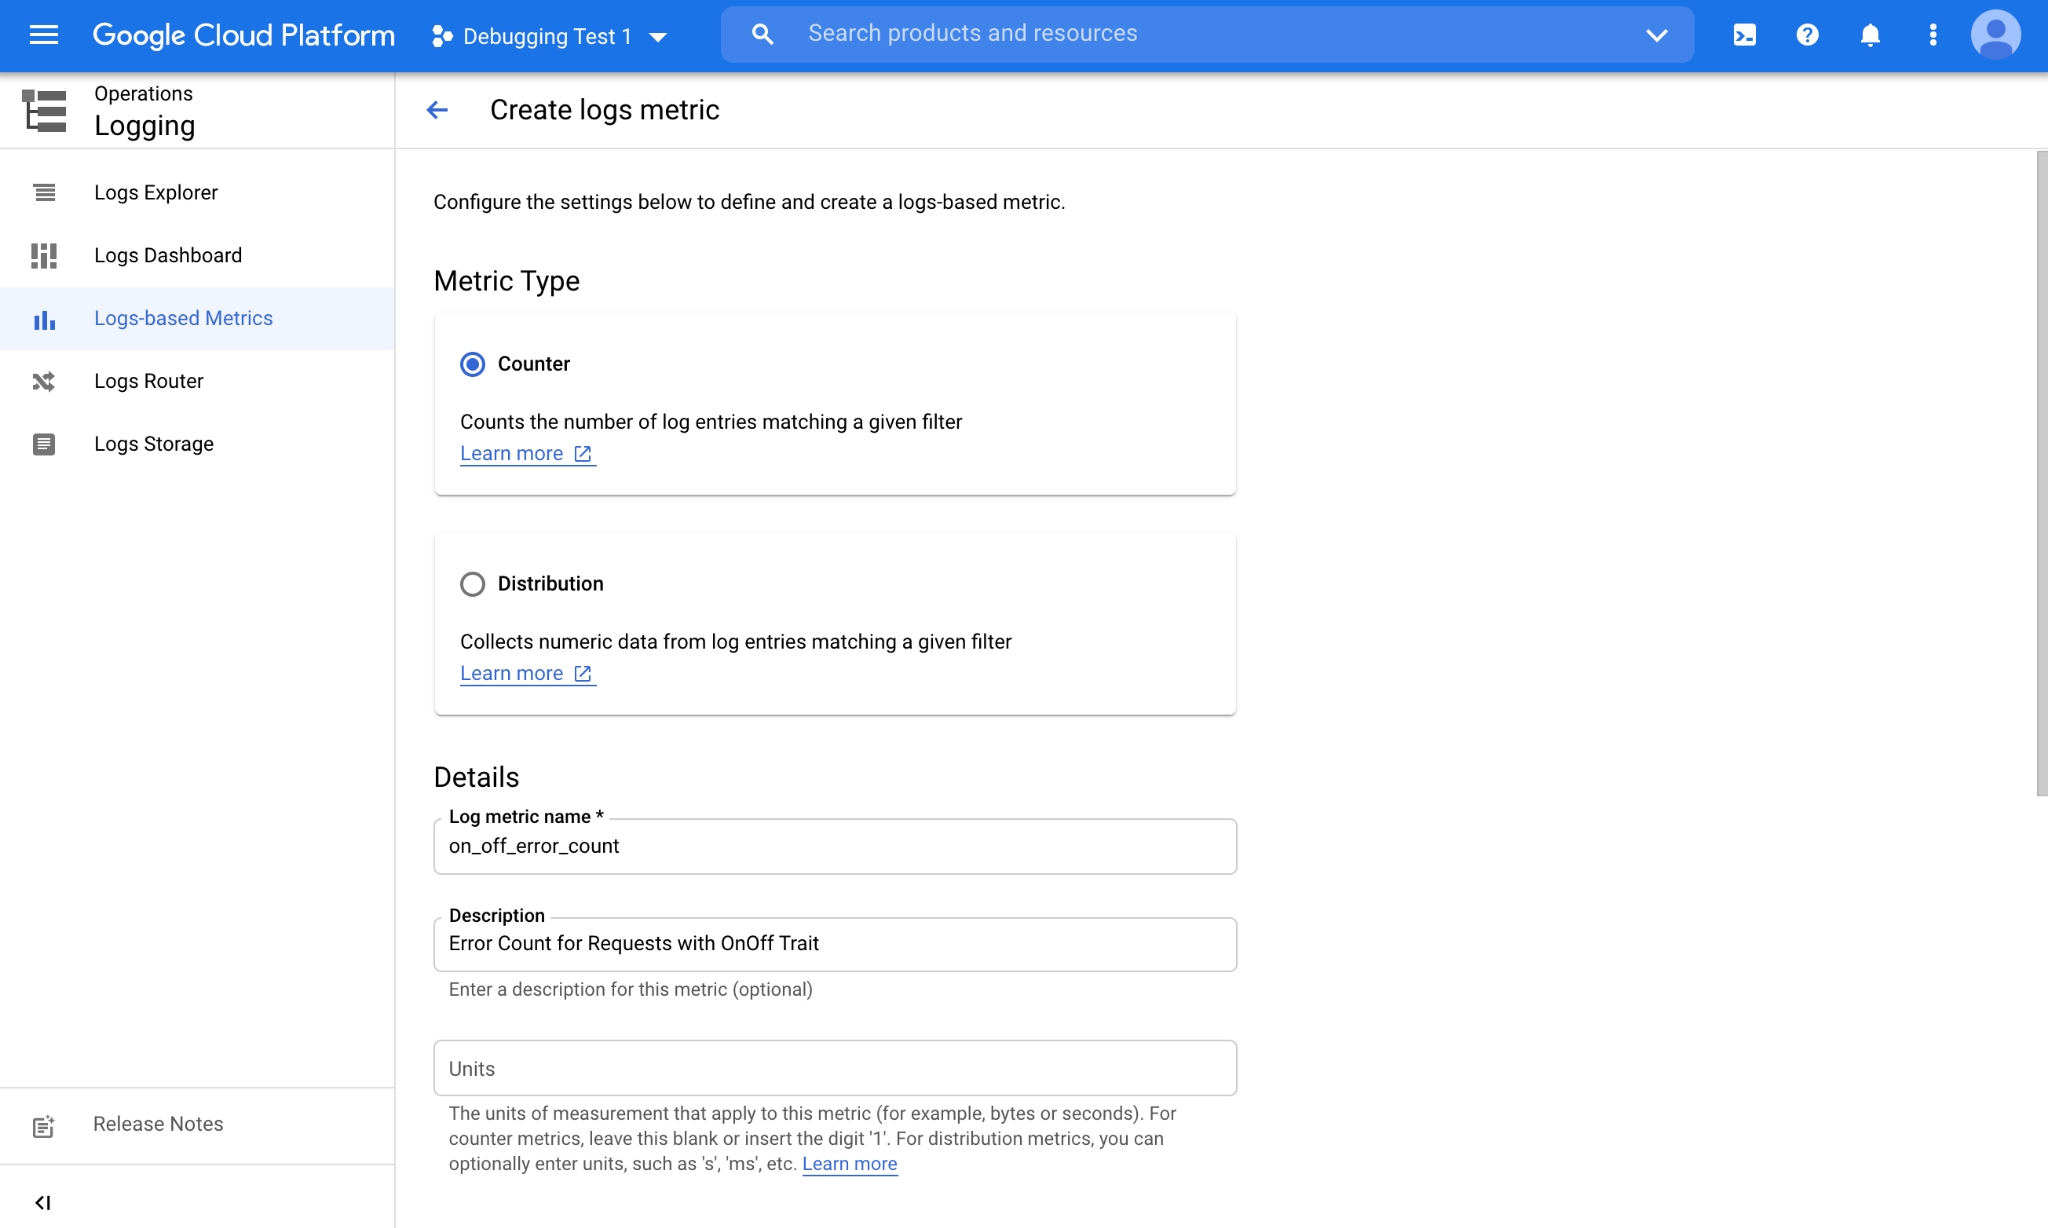
Task: Open the notifications bell
Action: 1870,35
